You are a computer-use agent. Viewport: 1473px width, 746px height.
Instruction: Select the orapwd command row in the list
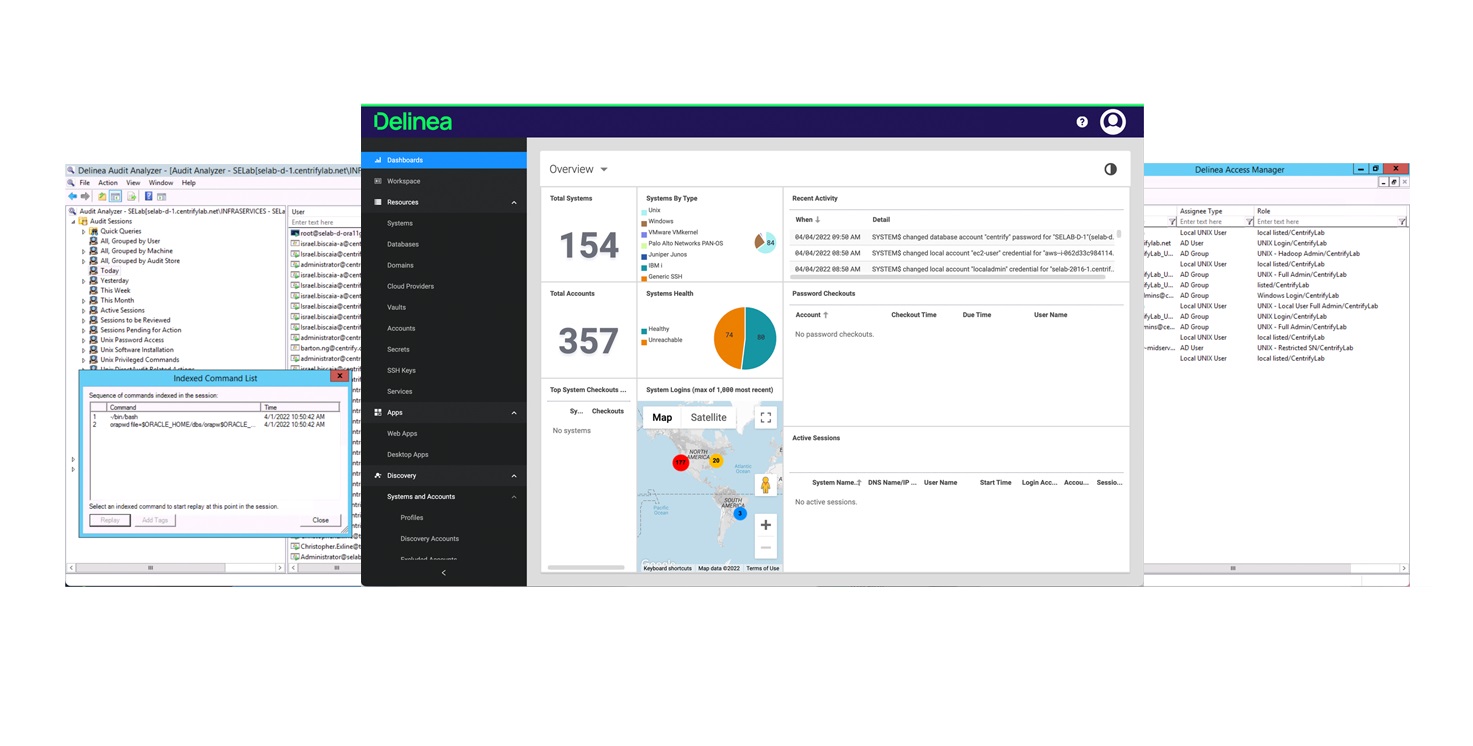(x=215, y=424)
